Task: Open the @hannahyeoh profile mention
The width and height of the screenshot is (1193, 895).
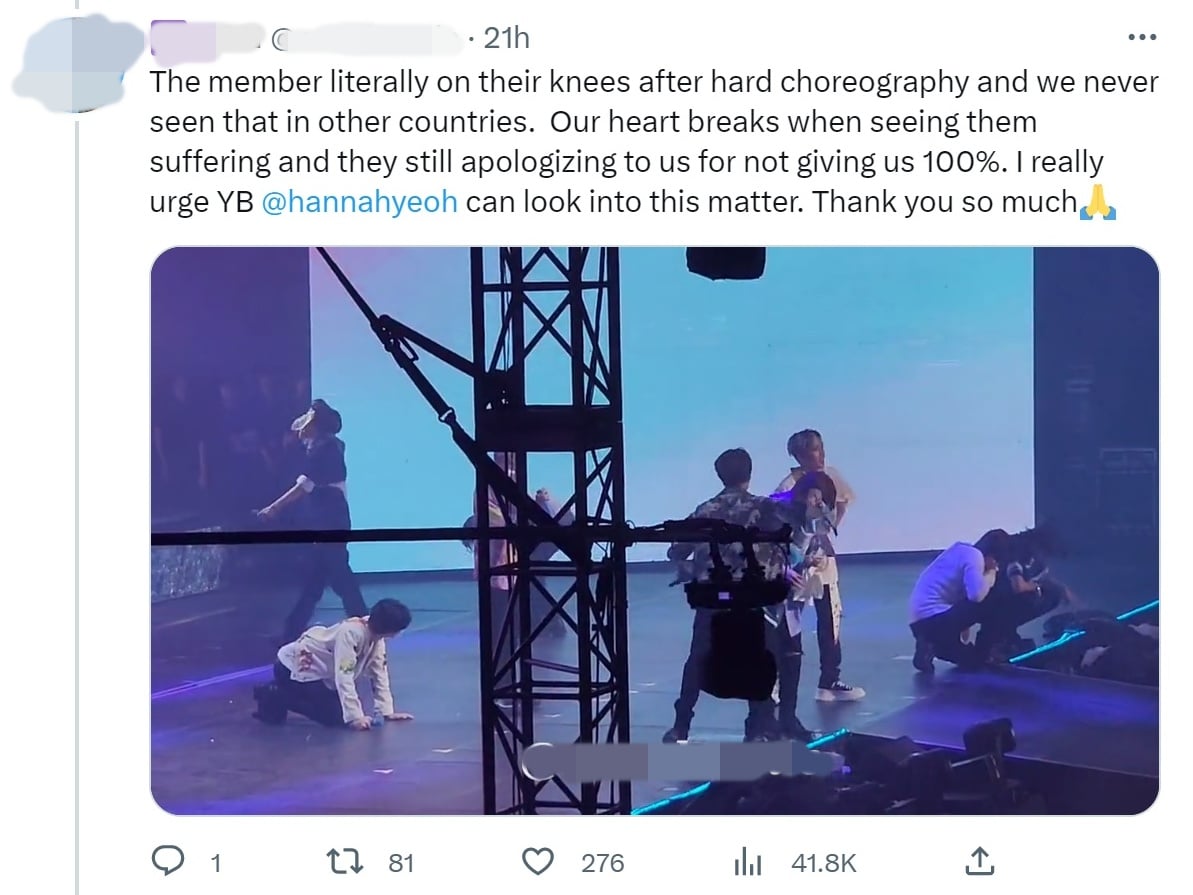Action: 359,202
